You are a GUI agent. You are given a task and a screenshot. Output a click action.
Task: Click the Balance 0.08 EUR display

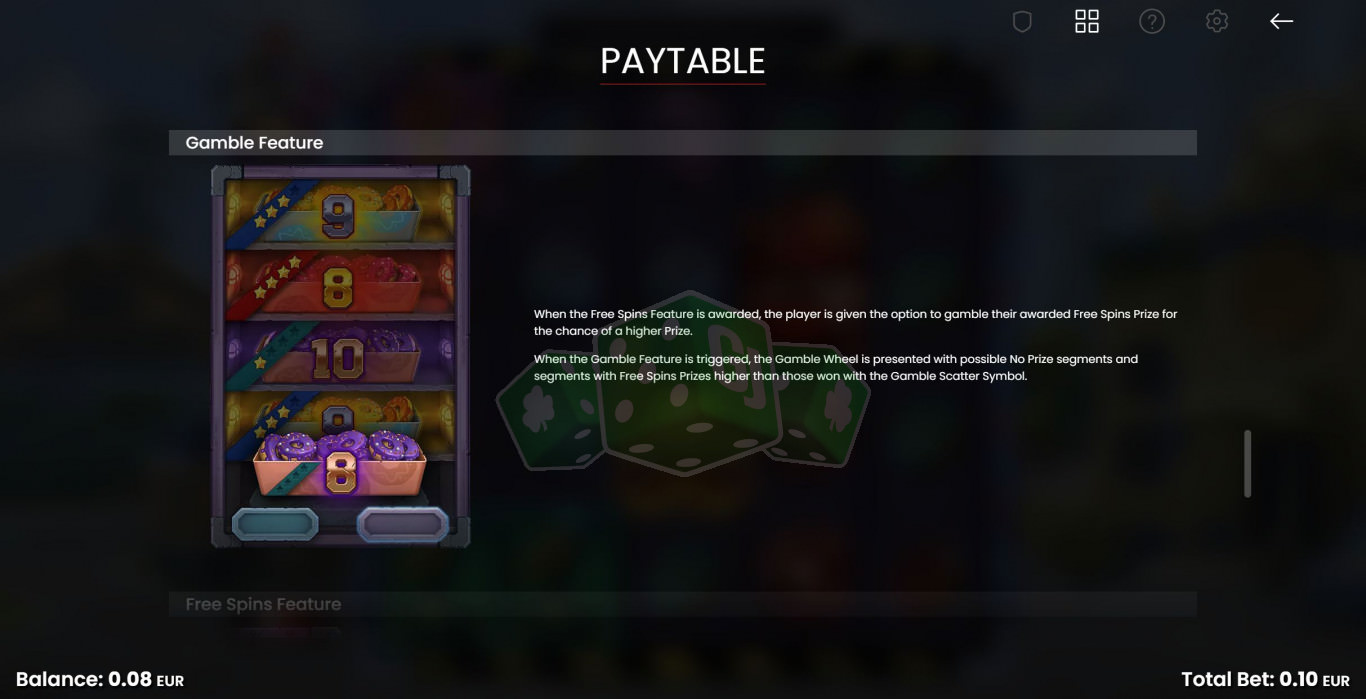click(x=100, y=680)
